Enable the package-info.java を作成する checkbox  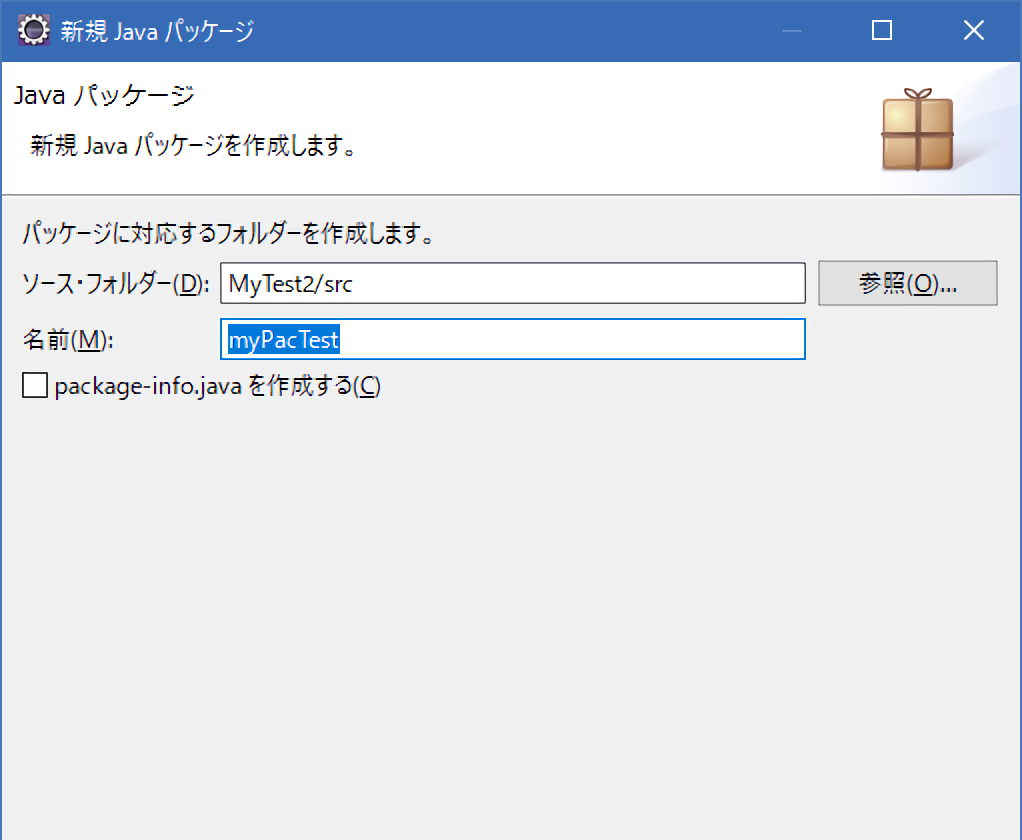click(x=35, y=386)
